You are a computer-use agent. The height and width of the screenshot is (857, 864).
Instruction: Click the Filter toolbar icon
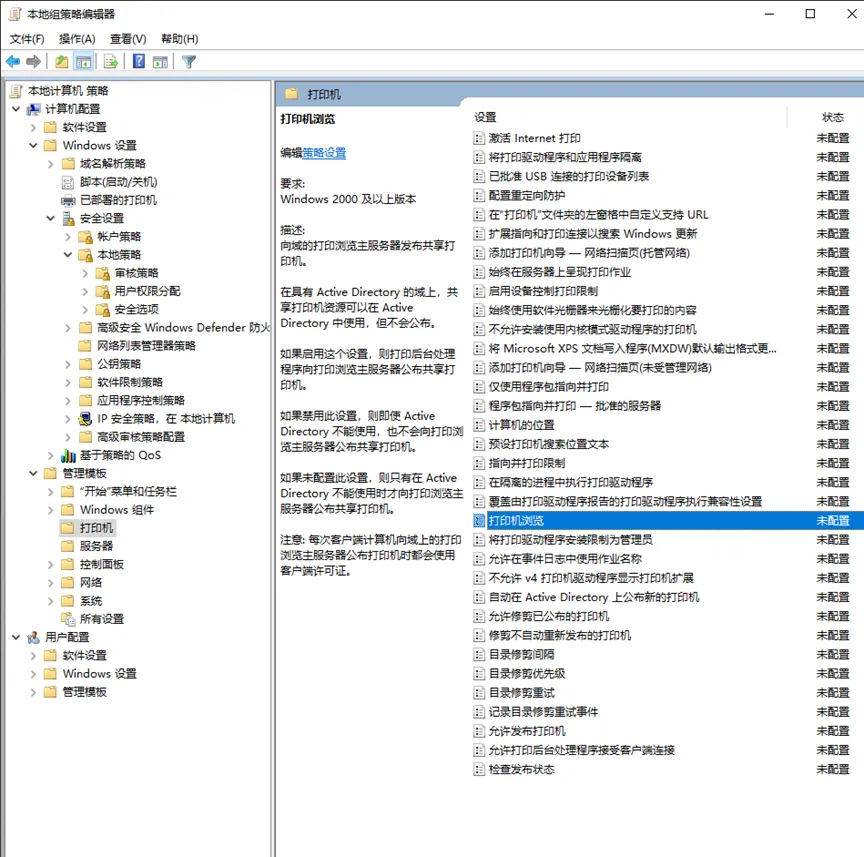(x=188, y=61)
